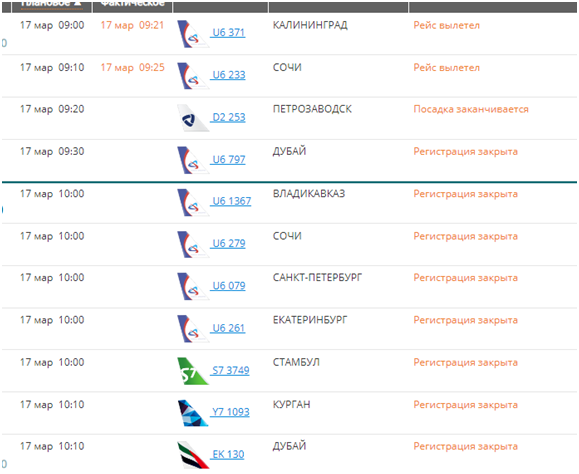The height and width of the screenshot is (474, 579).
Task: Click Emirates tail logo beside EK 130
Action: [193, 455]
